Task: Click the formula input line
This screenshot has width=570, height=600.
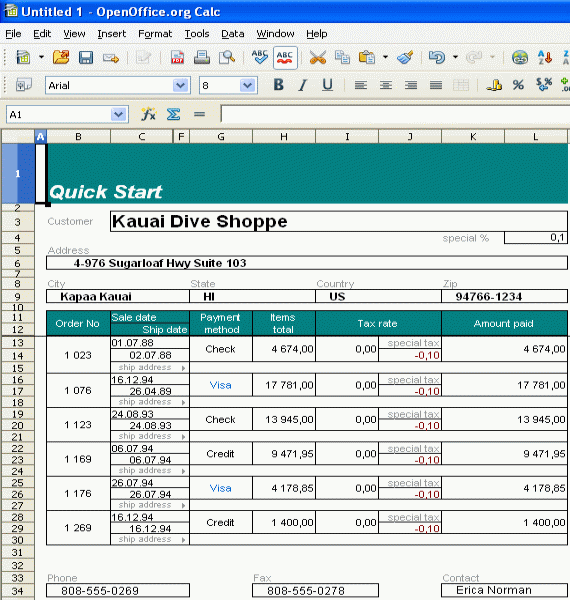Action: (395, 114)
